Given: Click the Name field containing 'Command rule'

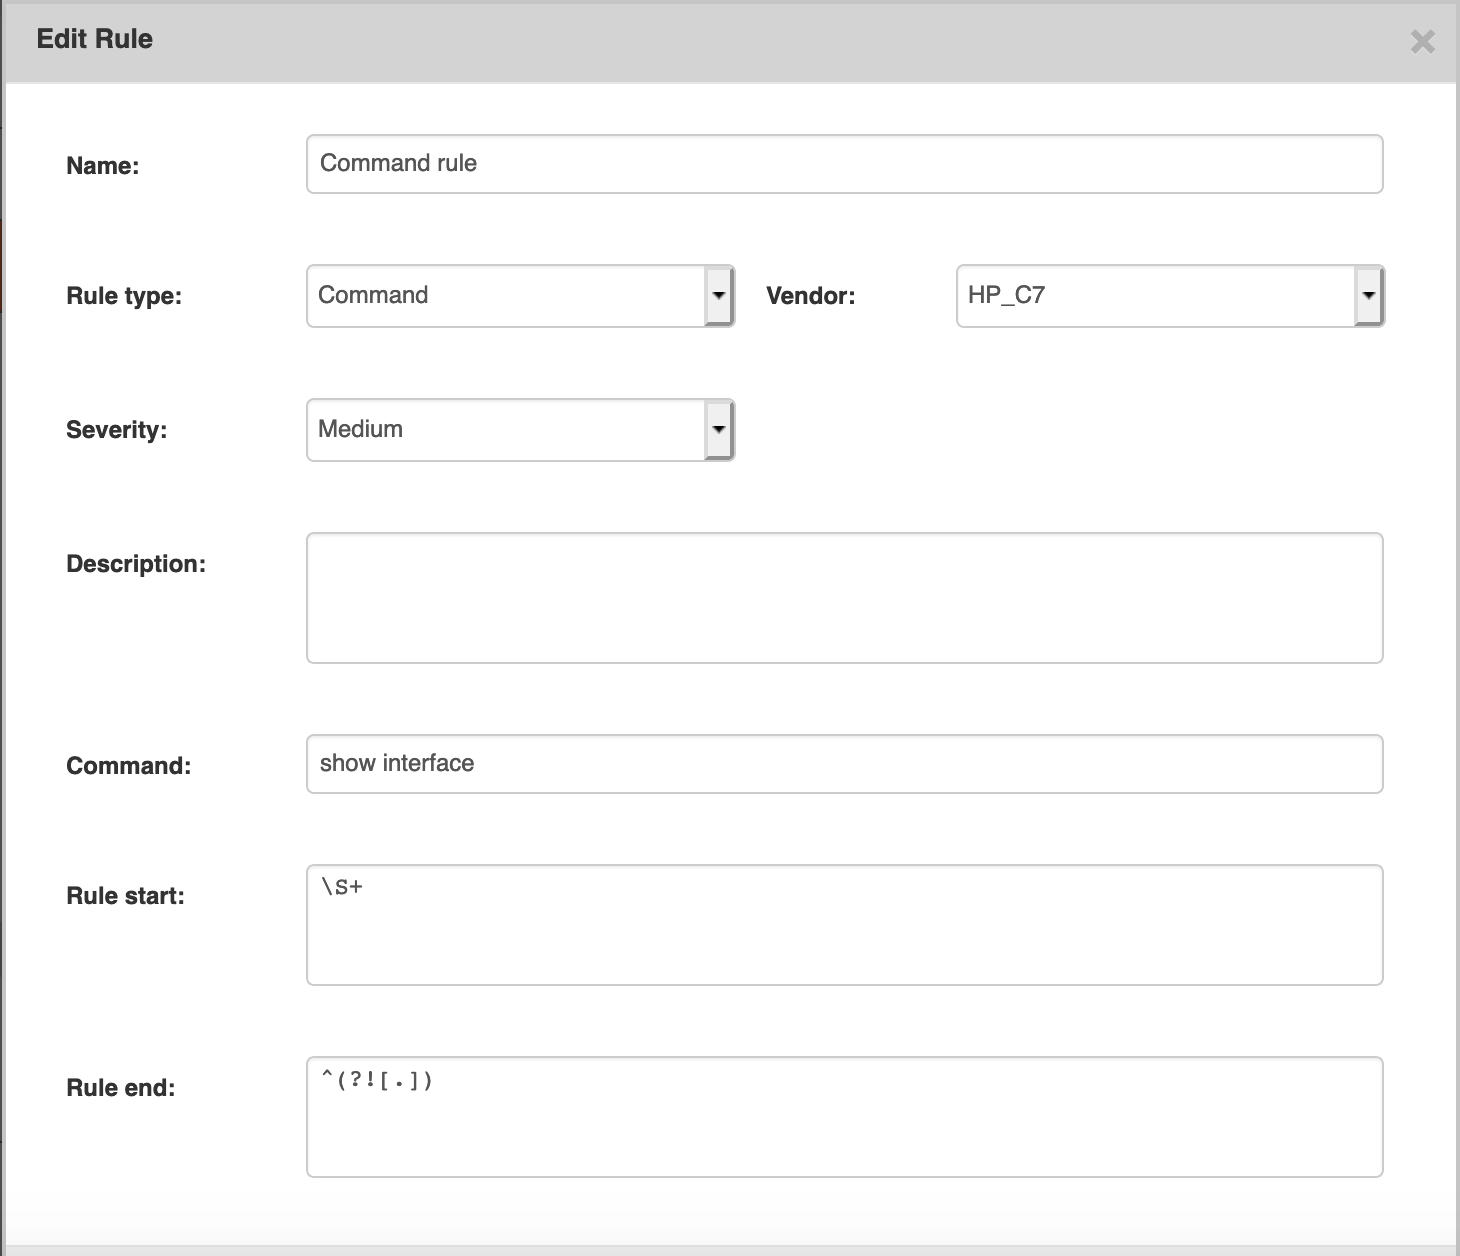Looking at the screenshot, I should [x=844, y=164].
